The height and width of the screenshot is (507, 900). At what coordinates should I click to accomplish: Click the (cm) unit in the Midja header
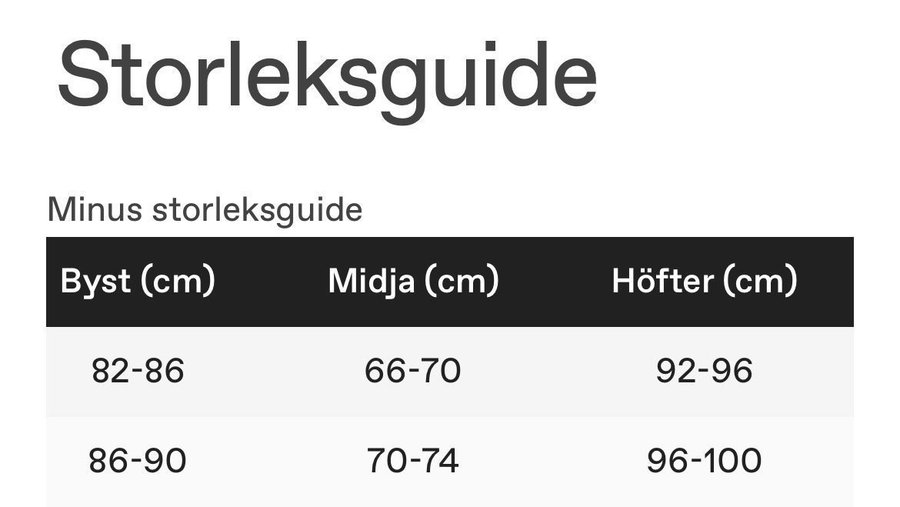(461, 282)
